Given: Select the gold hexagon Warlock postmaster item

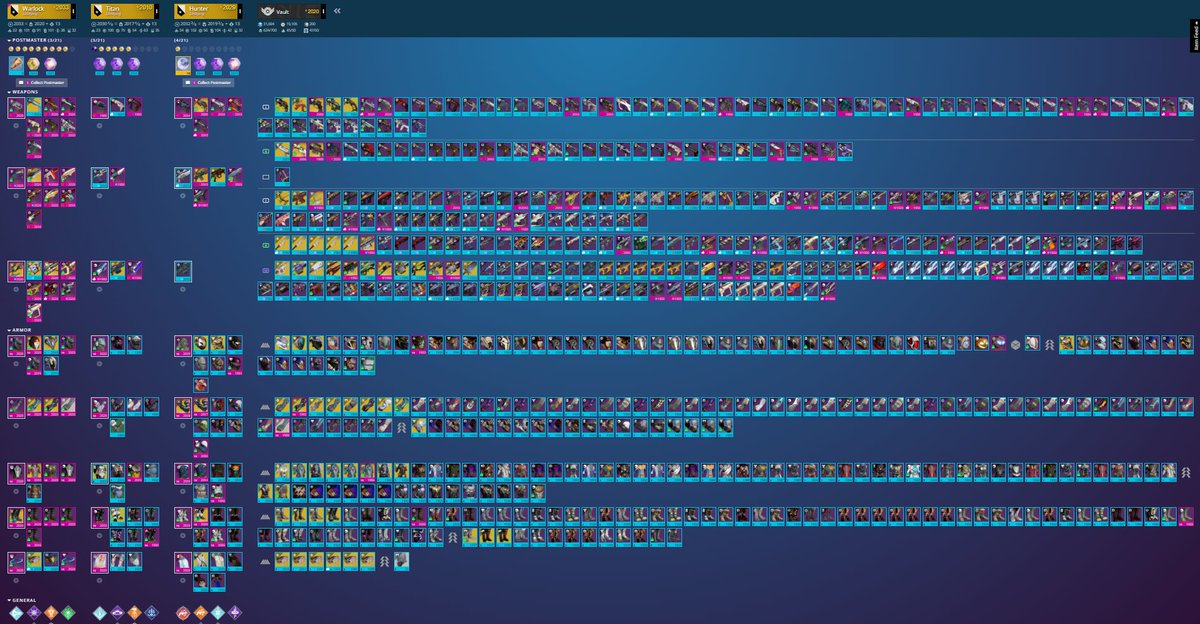Looking at the screenshot, I should pos(33,64).
